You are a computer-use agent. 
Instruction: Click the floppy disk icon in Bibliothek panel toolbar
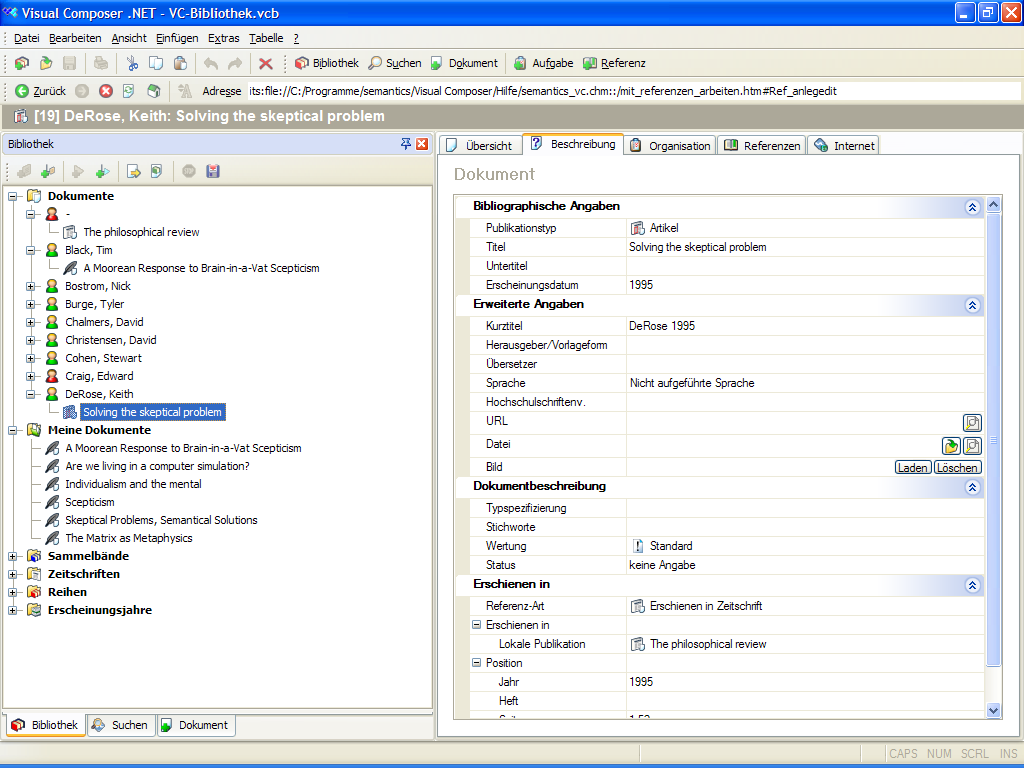212,171
